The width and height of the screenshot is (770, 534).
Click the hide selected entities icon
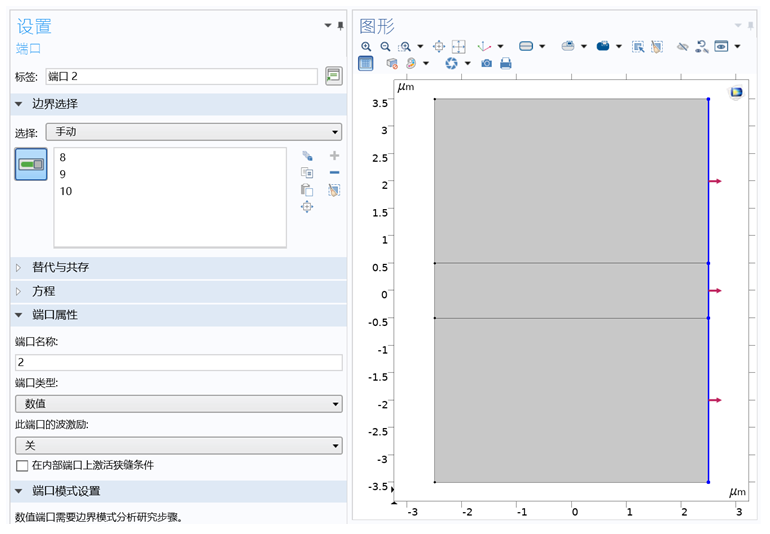[683, 47]
